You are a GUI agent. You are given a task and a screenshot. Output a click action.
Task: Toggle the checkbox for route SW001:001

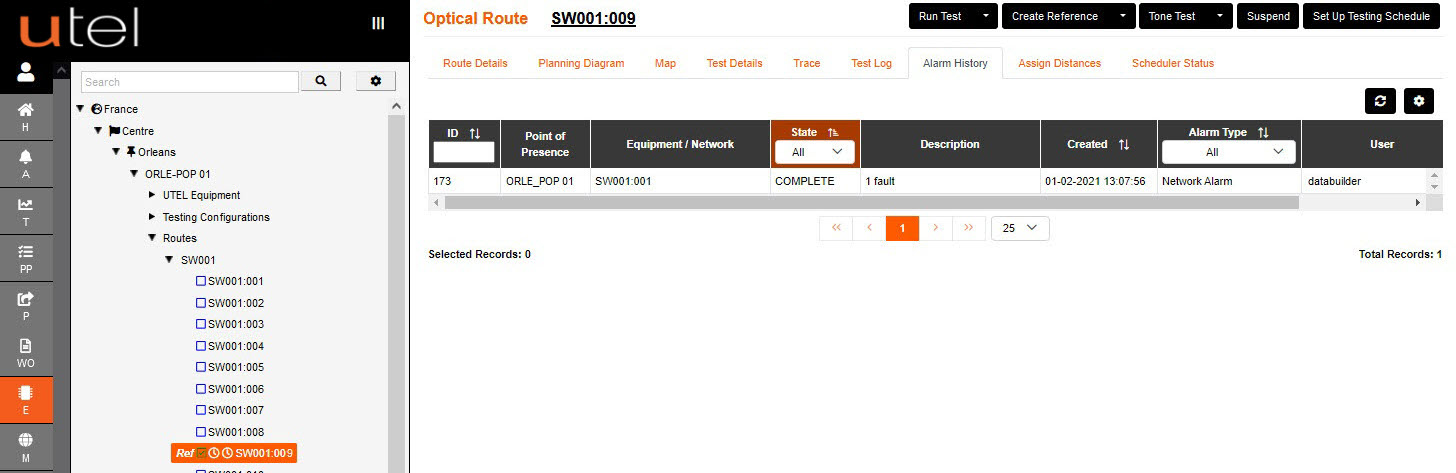click(x=201, y=282)
